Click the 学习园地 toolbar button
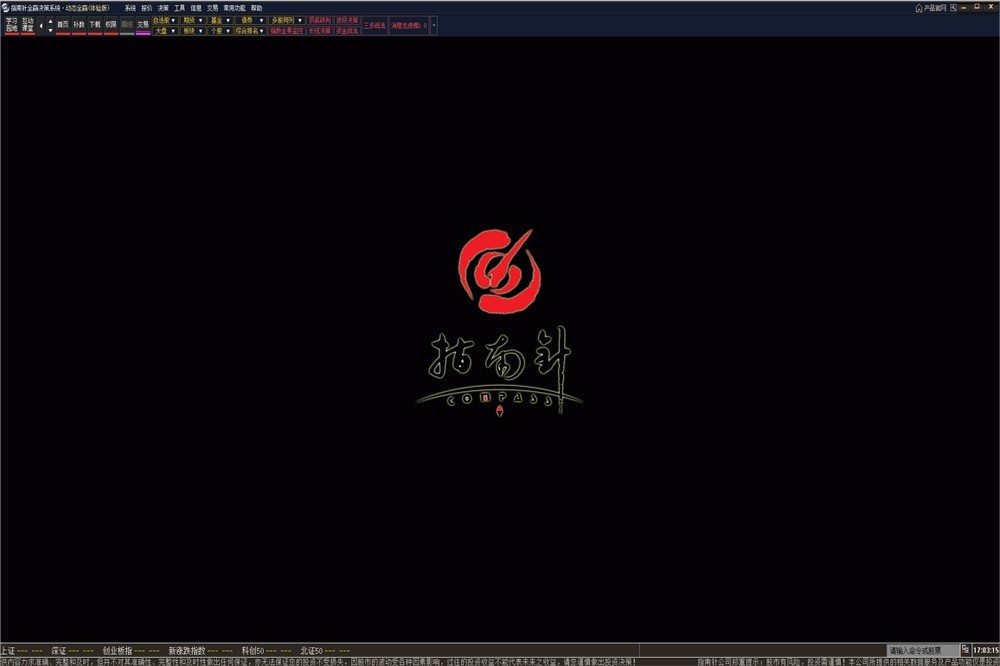 click(12, 25)
